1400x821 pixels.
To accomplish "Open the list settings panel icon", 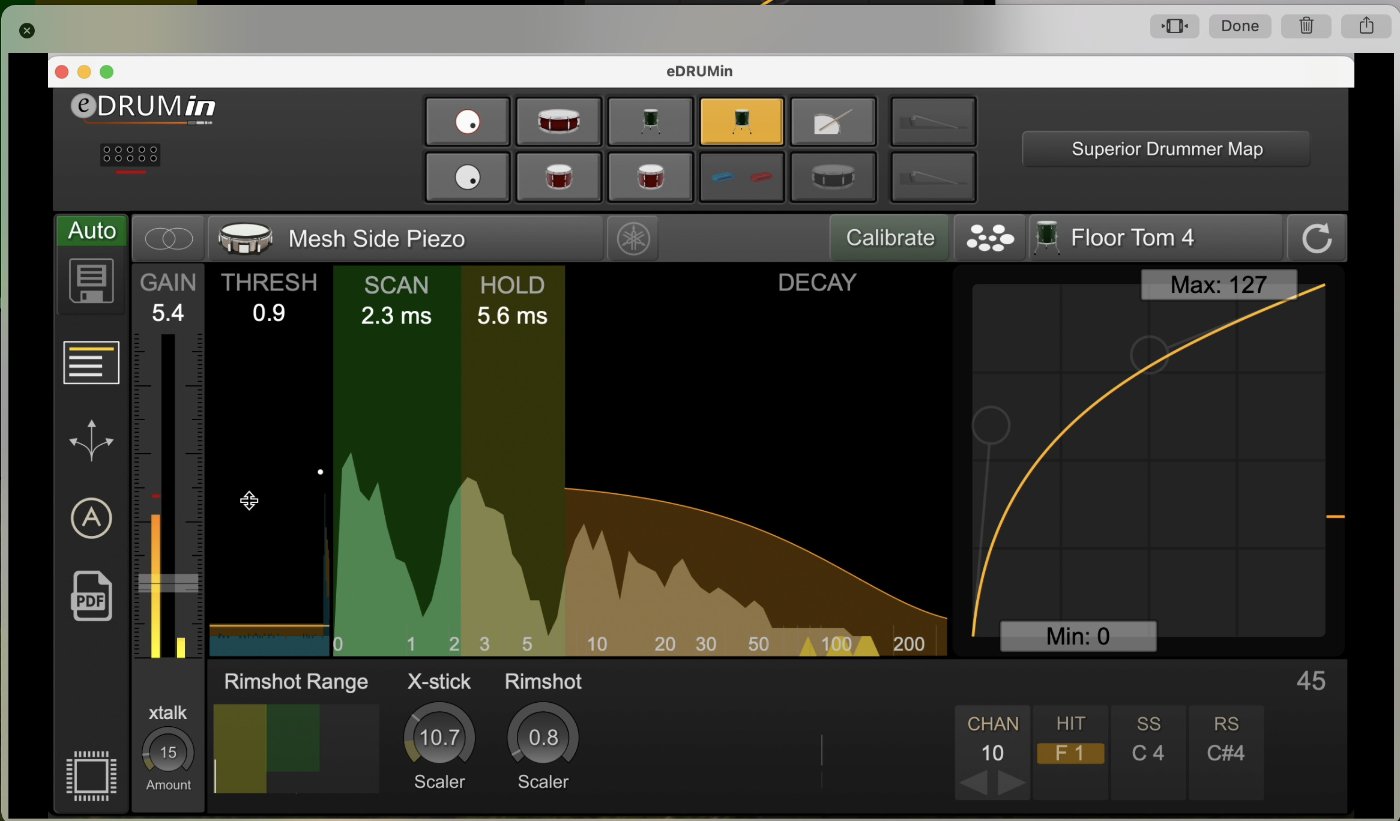I will (x=91, y=362).
